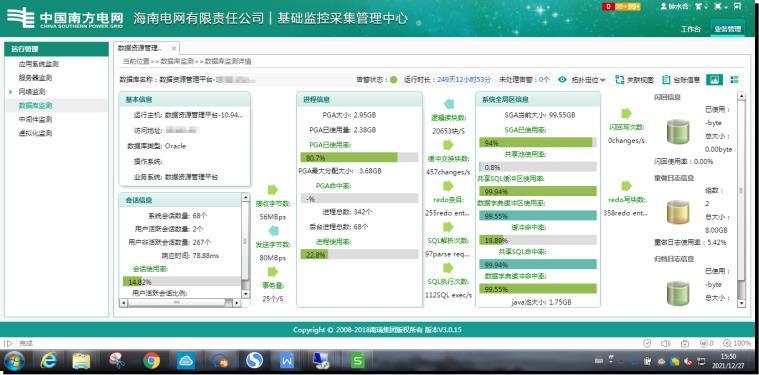Open the WPS Writer taskbar icon
Screen dimensions: 759x375
(x=287, y=360)
